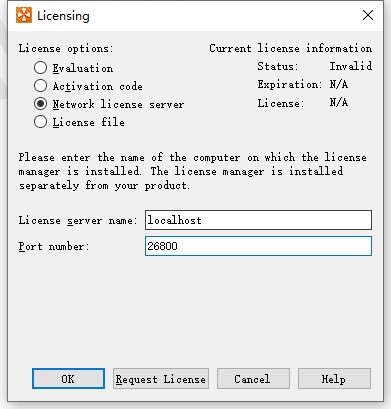Choose the License file radio button
Screen dimensions: 391x409
pyautogui.click(x=40, y=122)
